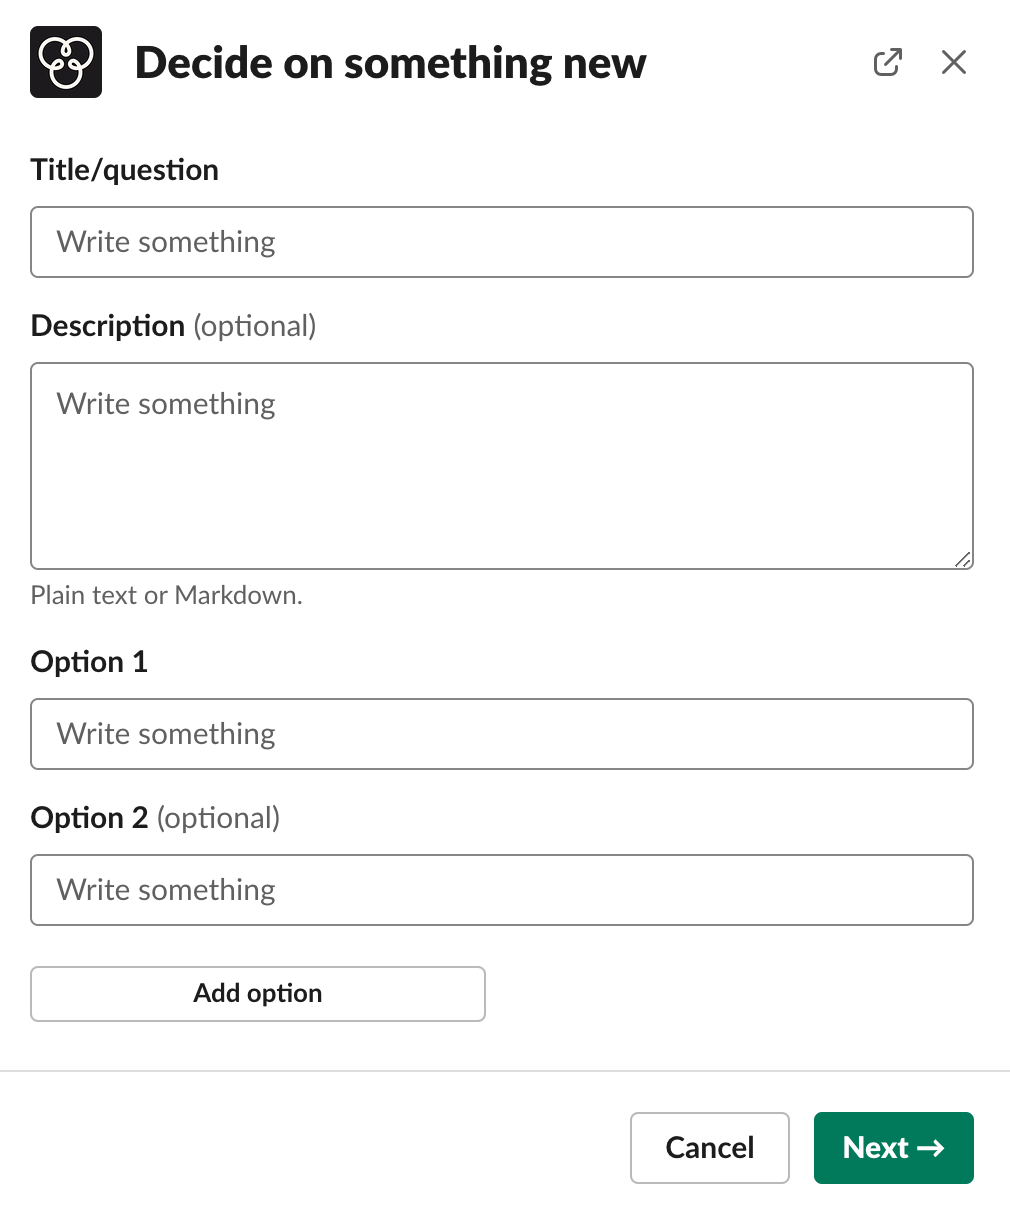Select the Option 2 optional field
Viewport: 1010px width, 1220px height.
(x=500, y=890)
